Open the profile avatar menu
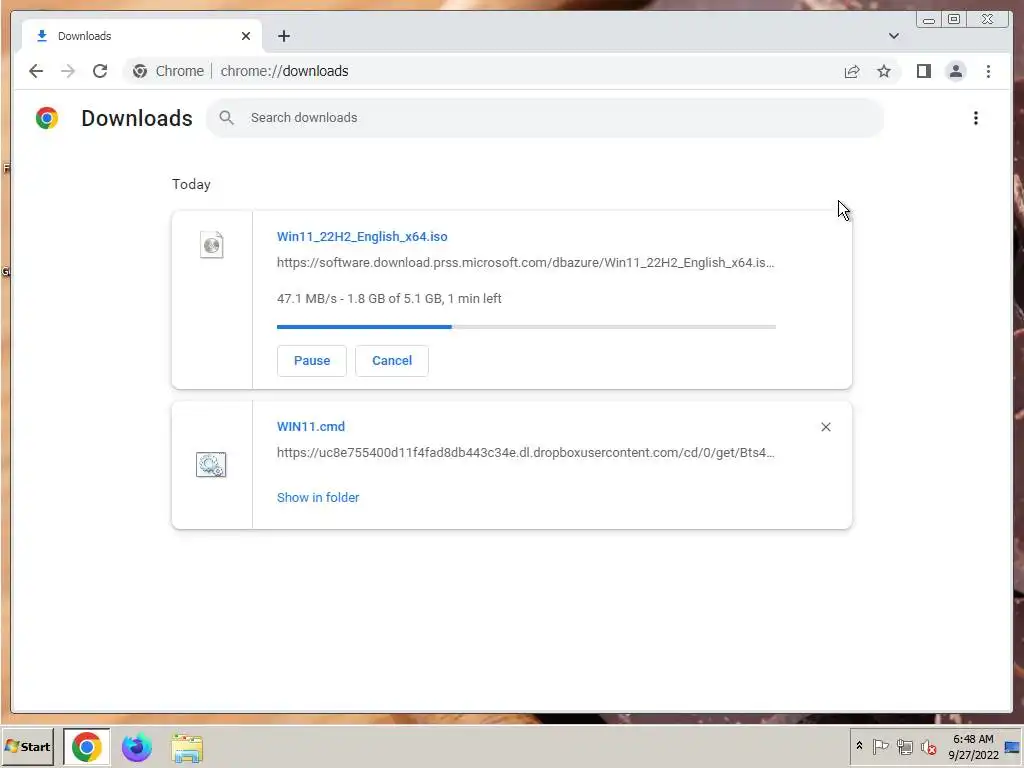 pos(955,71)
